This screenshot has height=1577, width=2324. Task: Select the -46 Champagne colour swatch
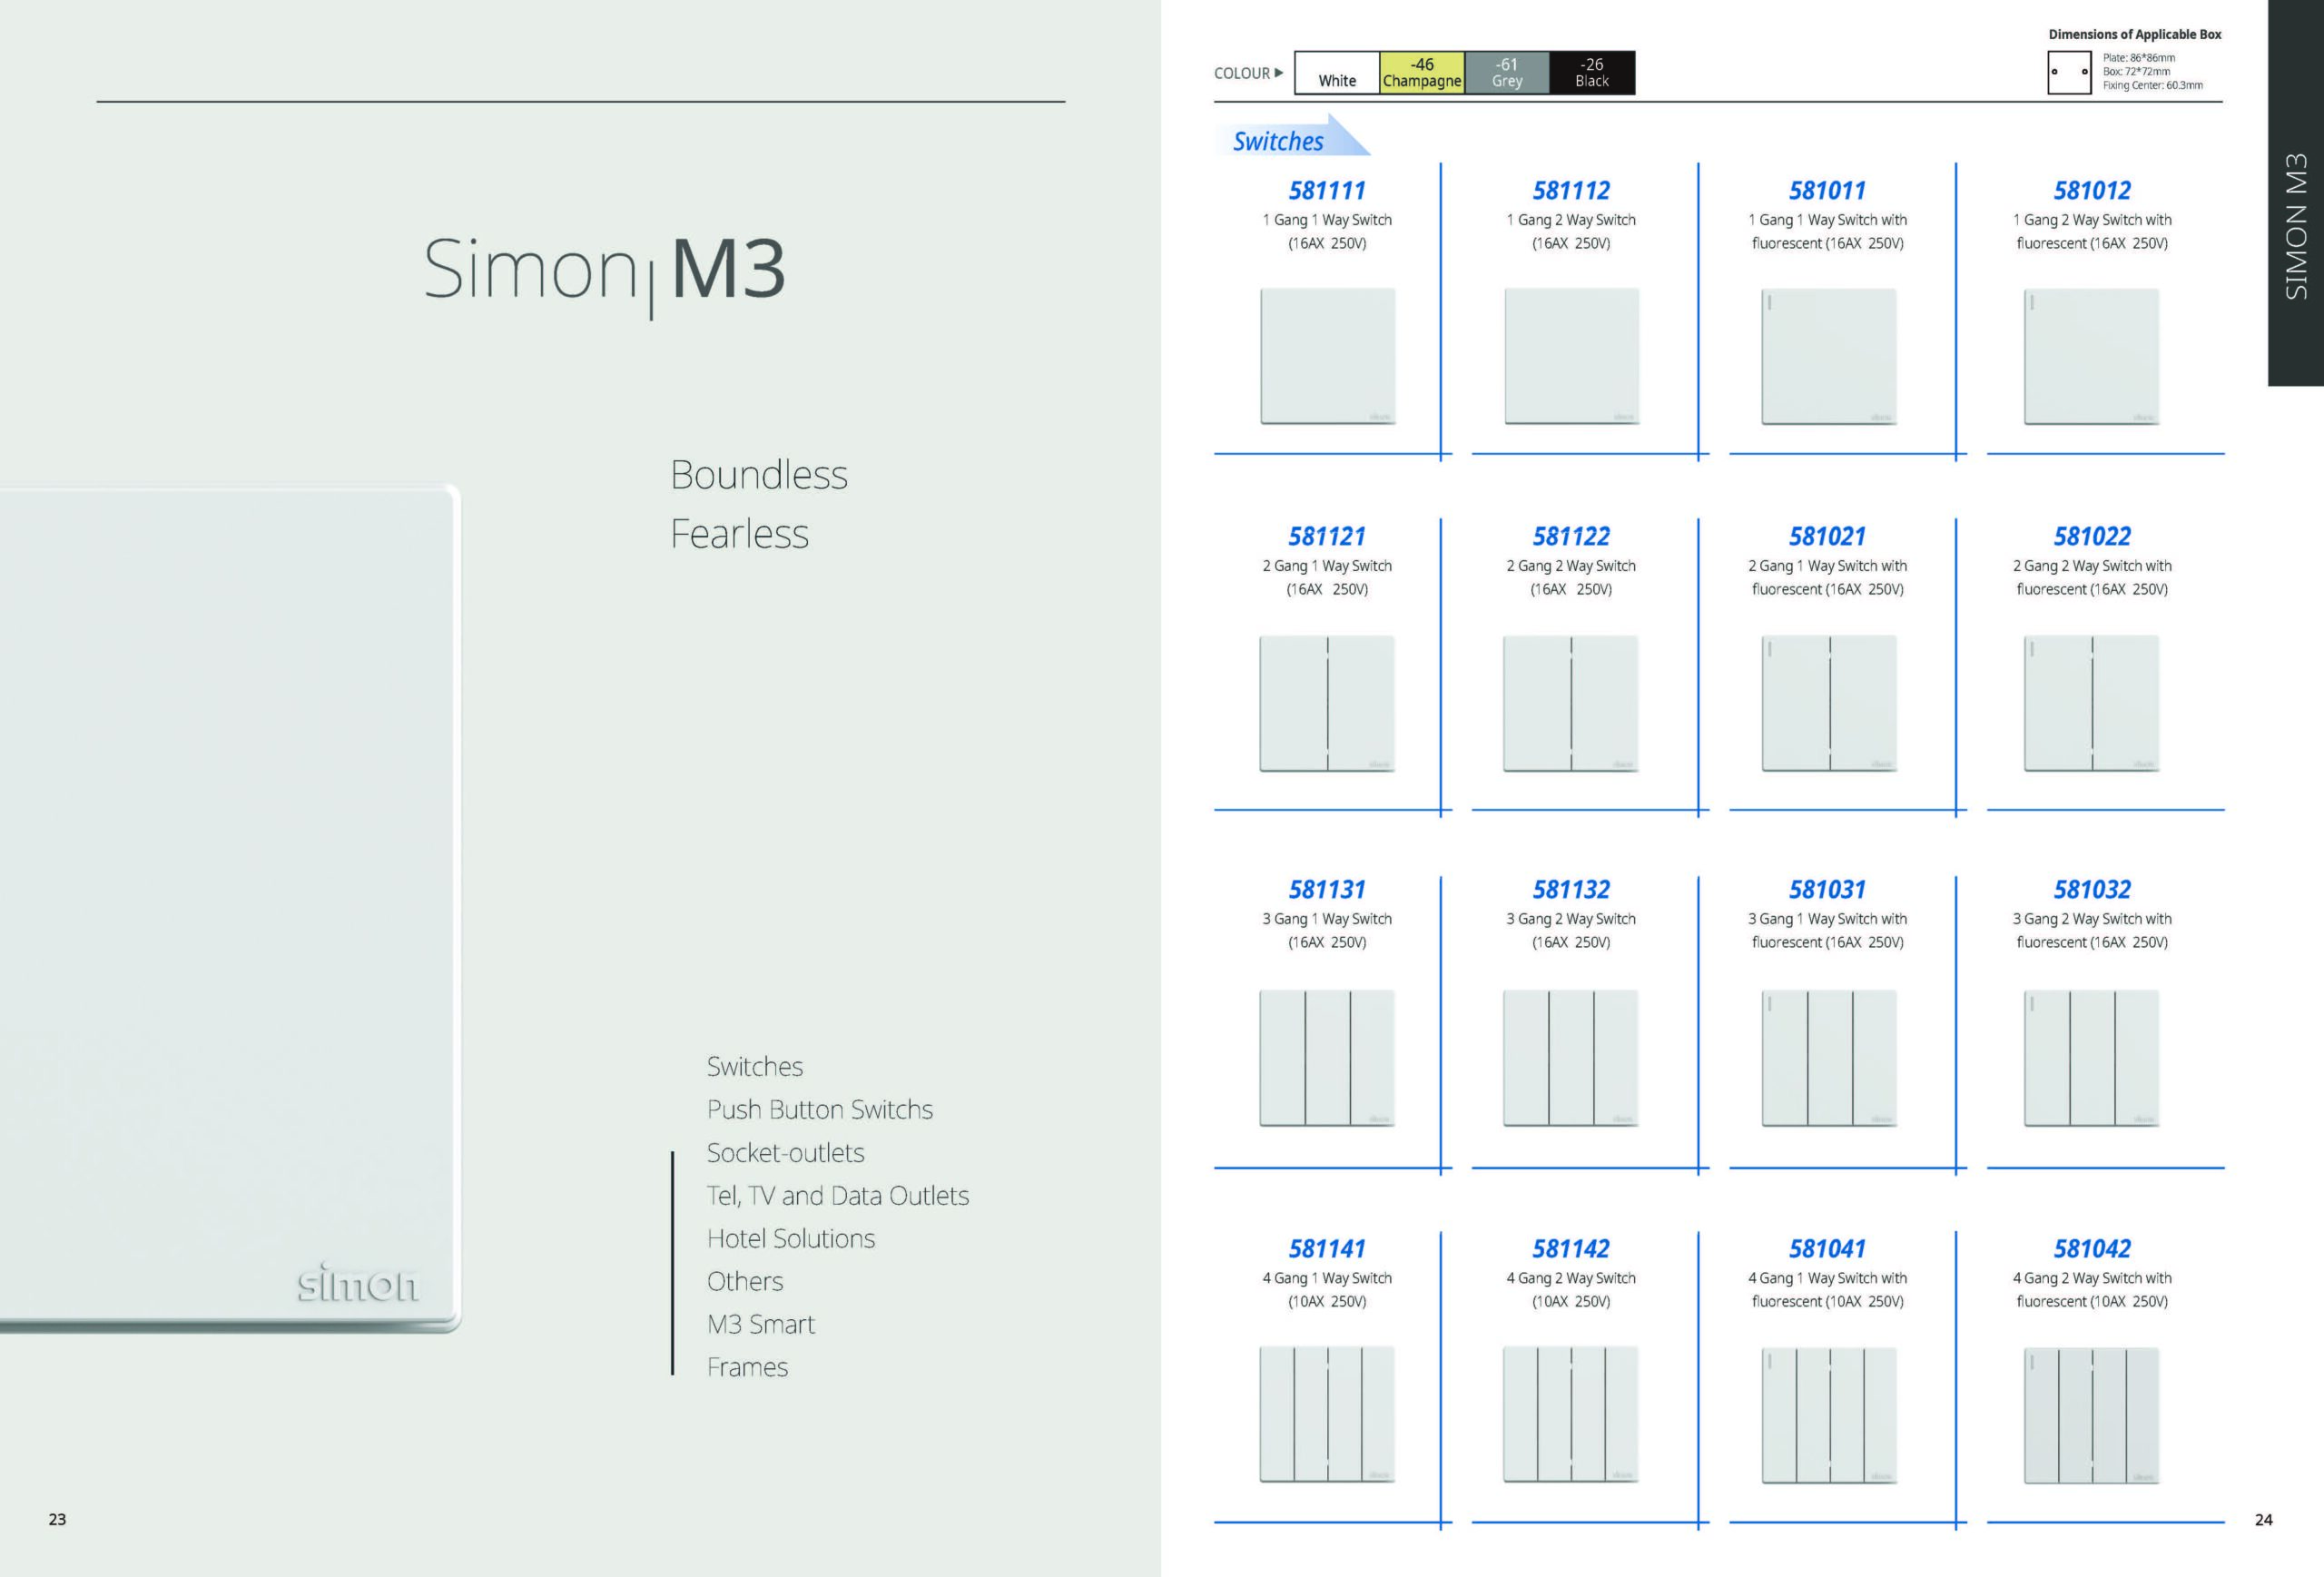(1421, 73)
